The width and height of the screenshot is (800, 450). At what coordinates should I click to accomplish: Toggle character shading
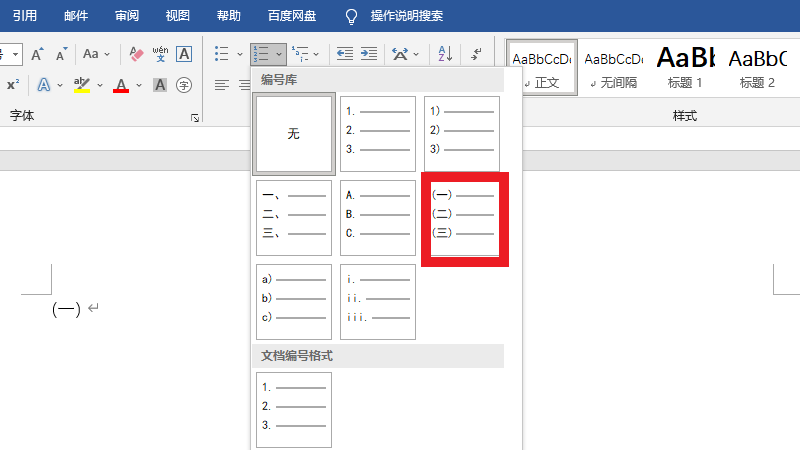(x=160, y=85)
